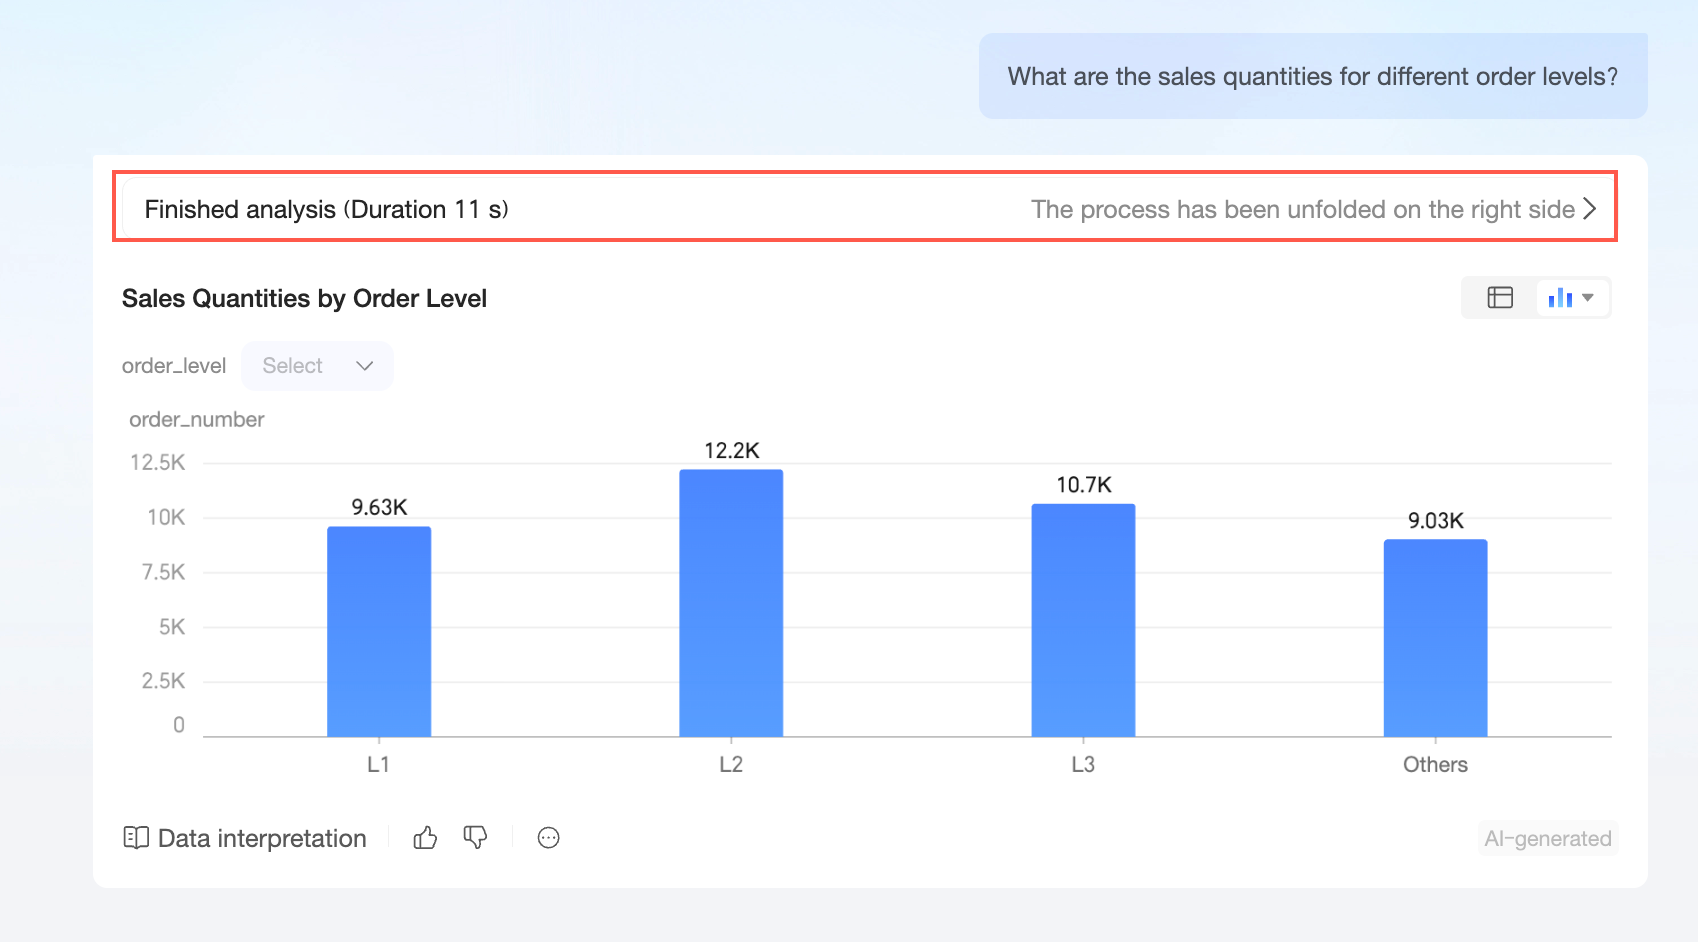Click the user question message bubble
The image size is (1698, 942).
[x=1313, y=76]
